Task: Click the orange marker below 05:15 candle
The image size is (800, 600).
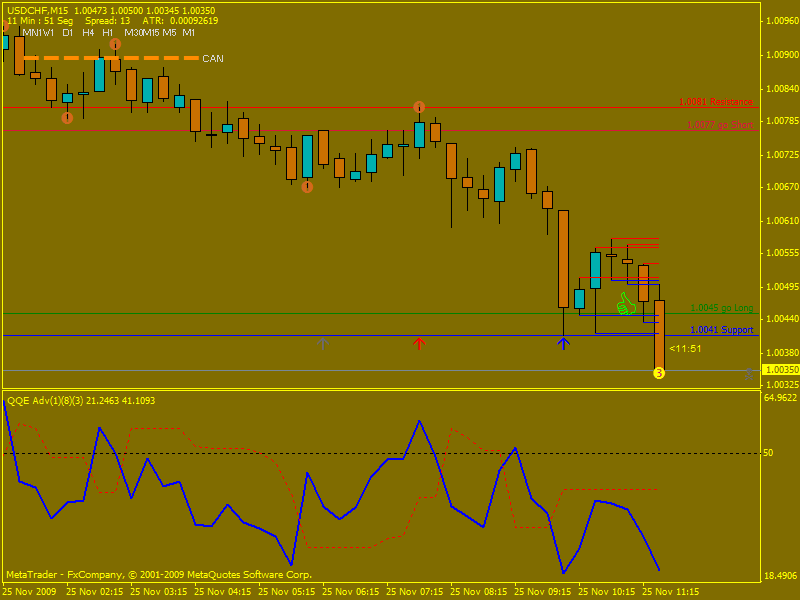Action: 307,186
